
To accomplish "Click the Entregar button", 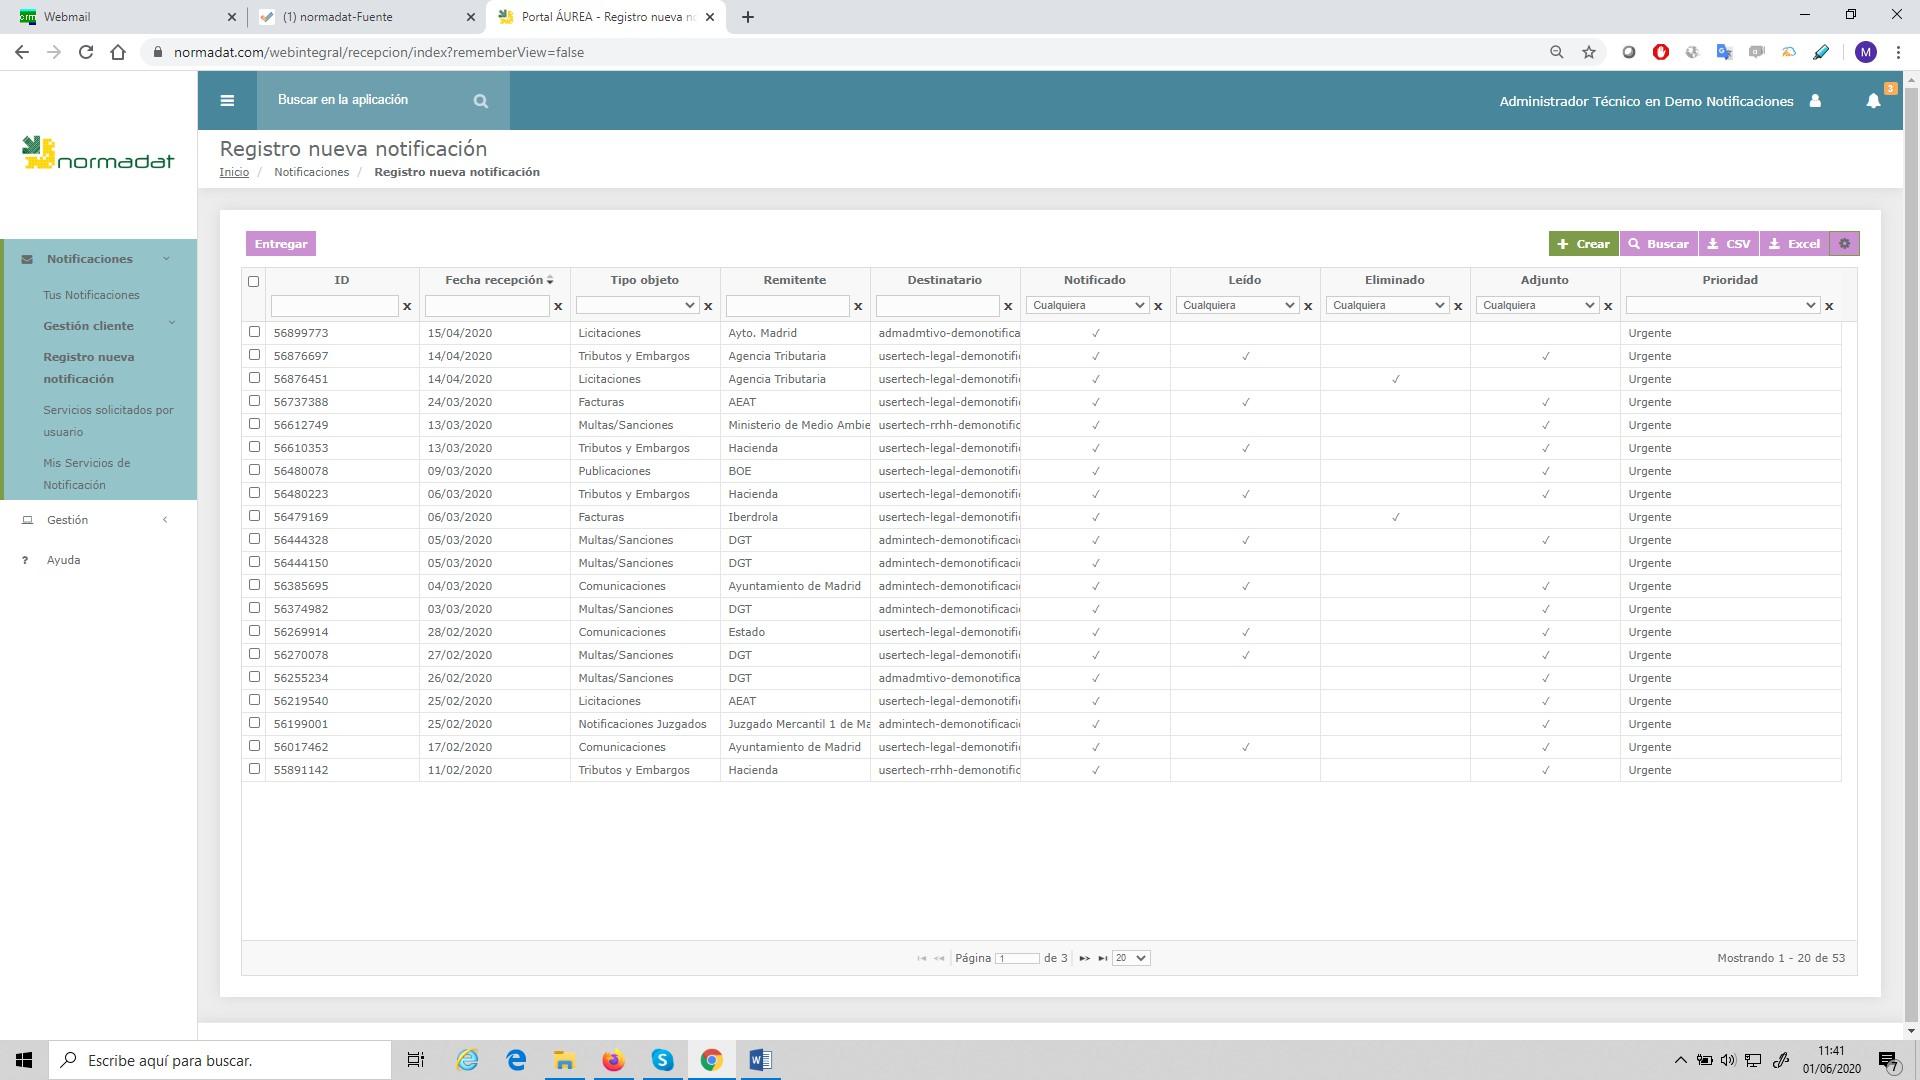I will coord(281,244).
